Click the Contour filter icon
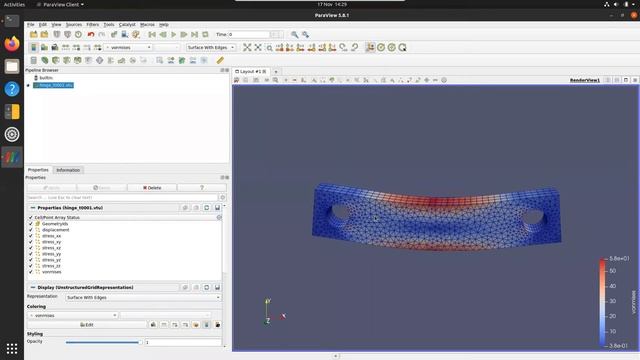The height and width of the screenshot is (360, 640). tap(44, 60)
